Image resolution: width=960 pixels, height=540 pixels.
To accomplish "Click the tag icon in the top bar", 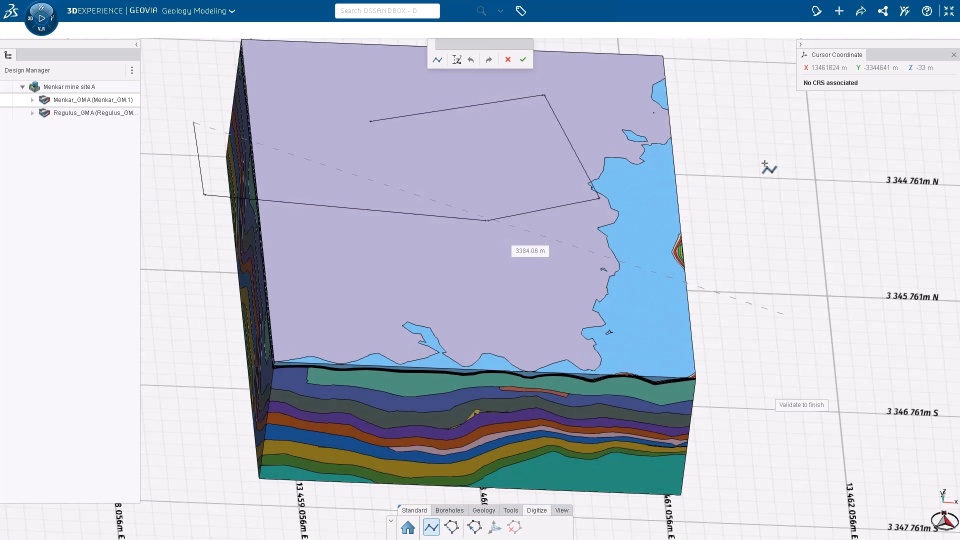I will (520, 11).
